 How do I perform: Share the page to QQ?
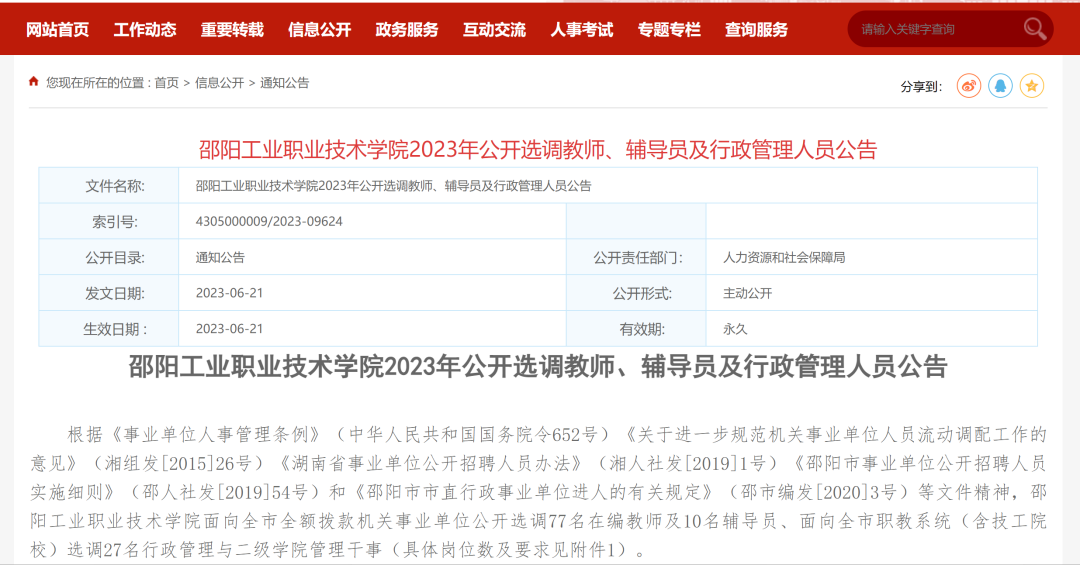(1000, 86)
